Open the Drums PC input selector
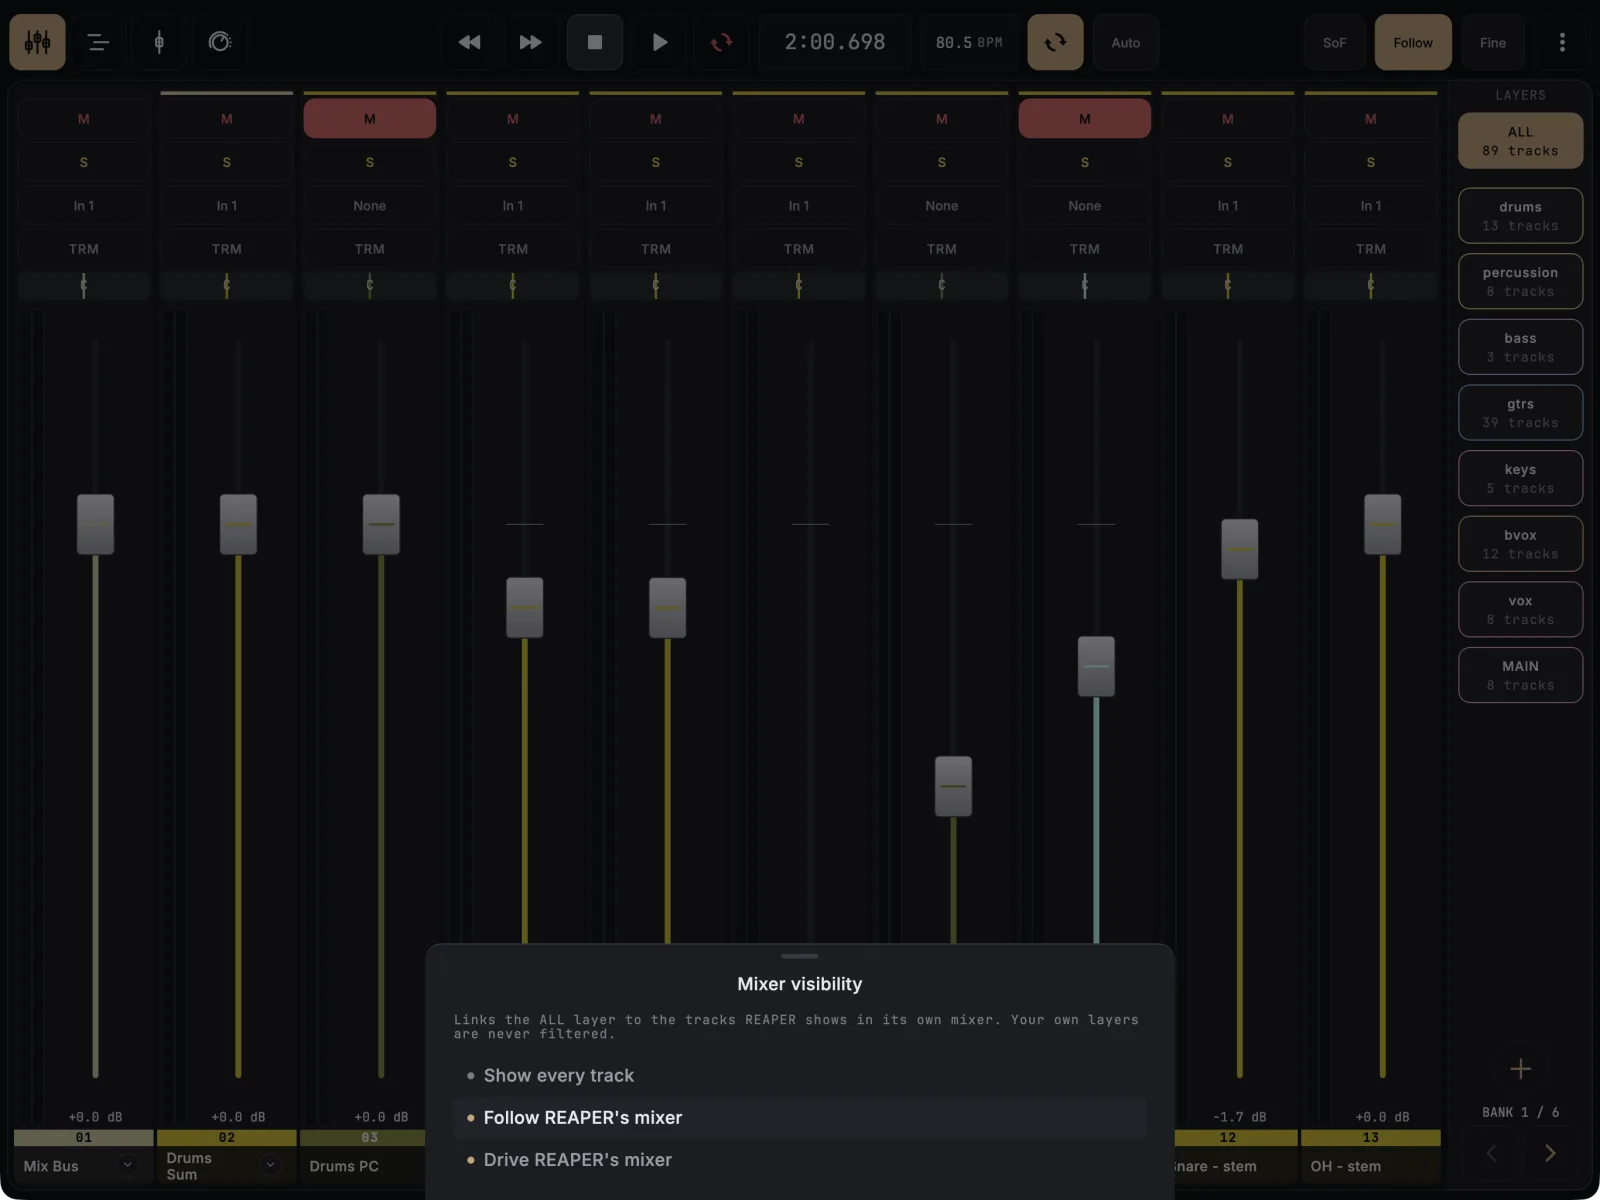This screenshot has width=1600, height=1200. (370, 206)
